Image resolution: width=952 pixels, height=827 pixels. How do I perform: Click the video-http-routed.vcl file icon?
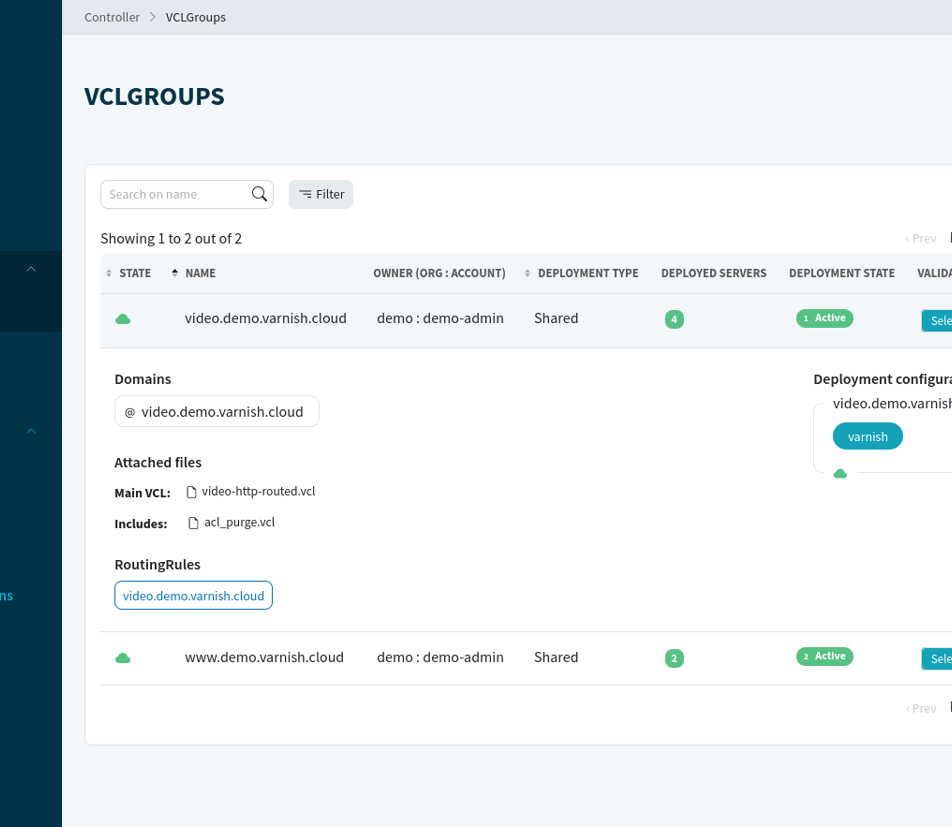(192, 492)
